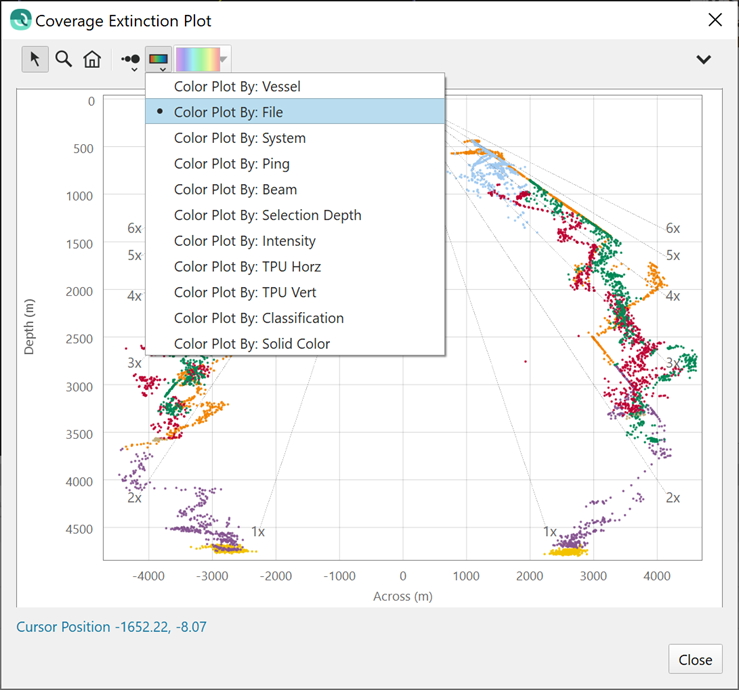Open the rainbow colormap selector
The width and height of the screenshot is (739, 690).
coord(203,60)
